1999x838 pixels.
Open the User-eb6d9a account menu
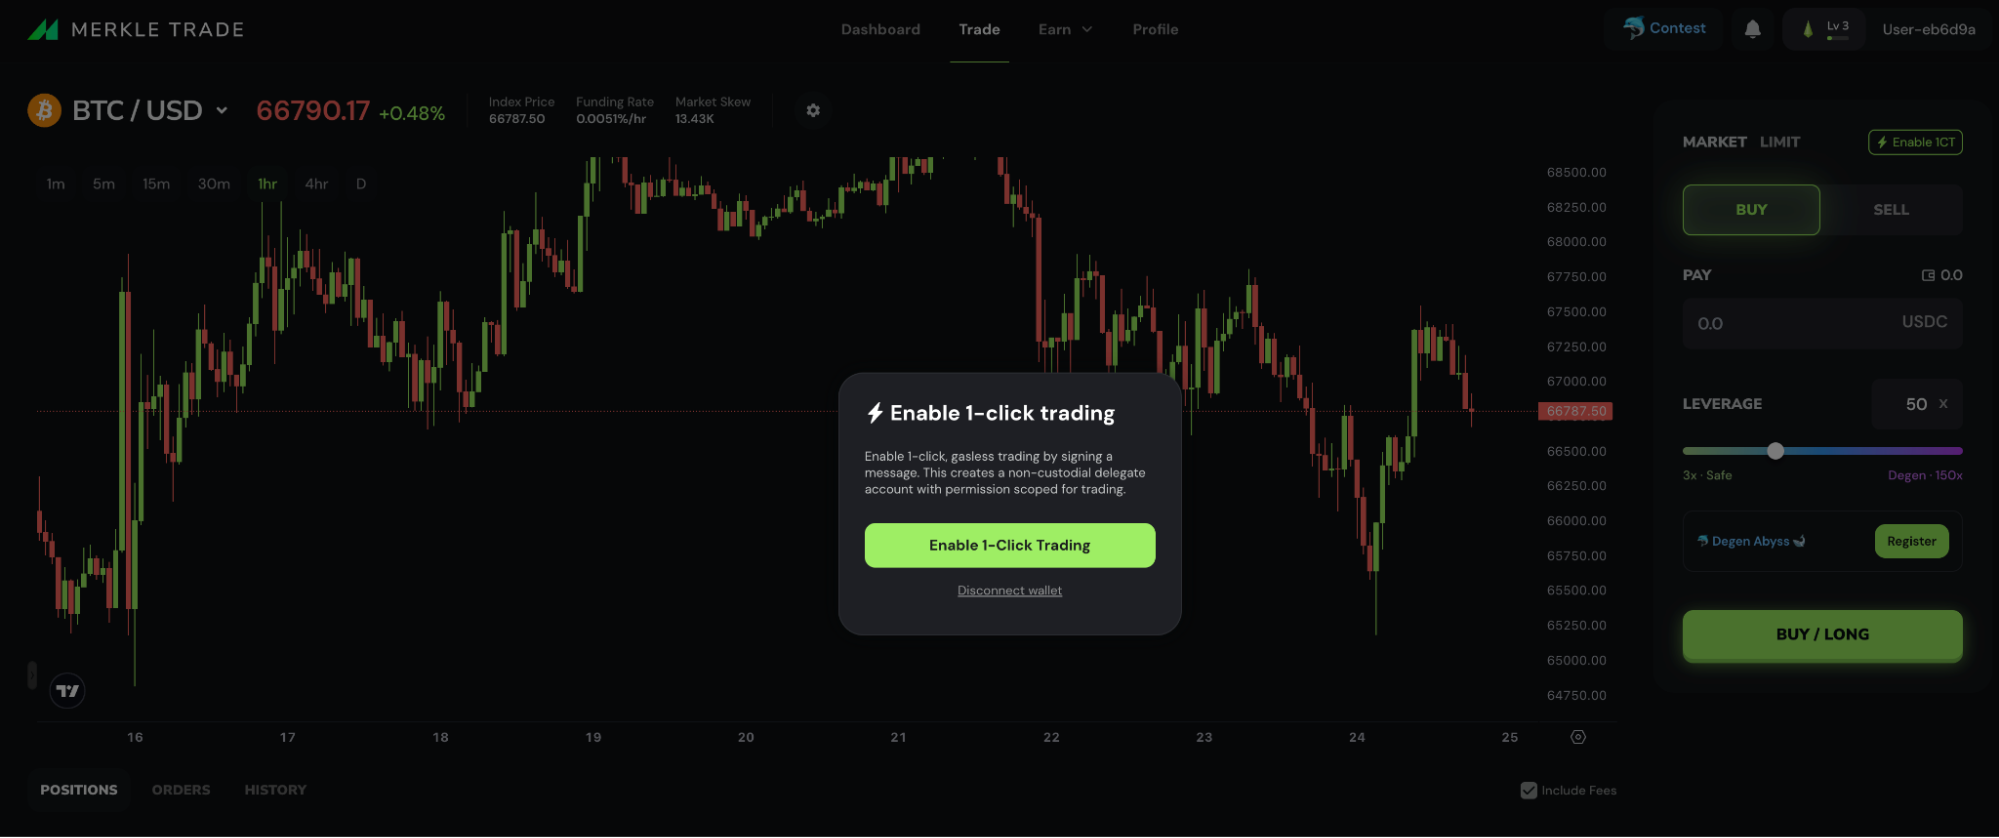click(1928, 29)
